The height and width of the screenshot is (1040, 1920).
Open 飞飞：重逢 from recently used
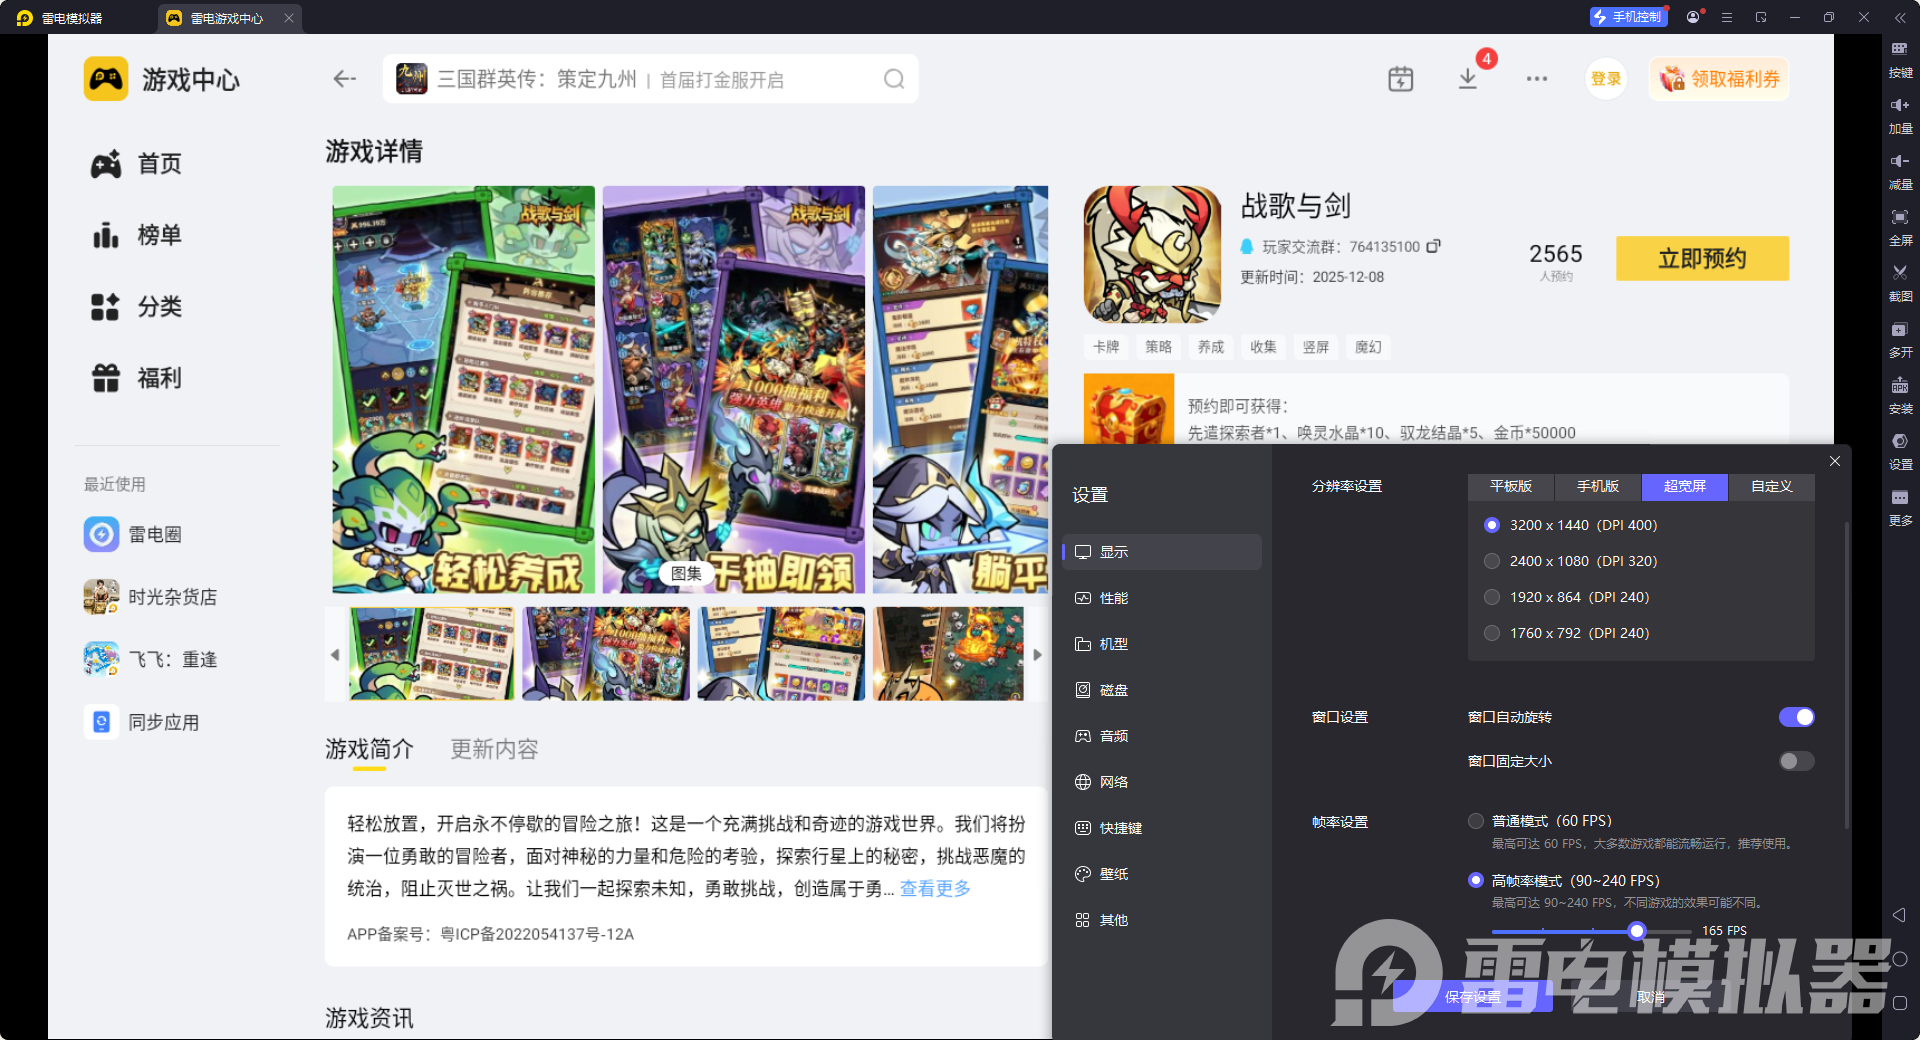pos(150,659)
